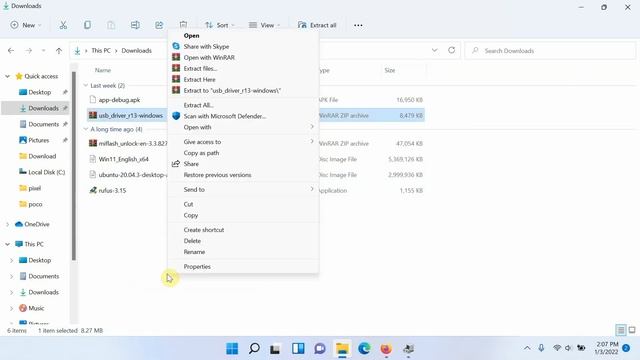This screenshot has width=640, height=360.
Task: Open the Send to submenu
Action: tap(243, 190)
